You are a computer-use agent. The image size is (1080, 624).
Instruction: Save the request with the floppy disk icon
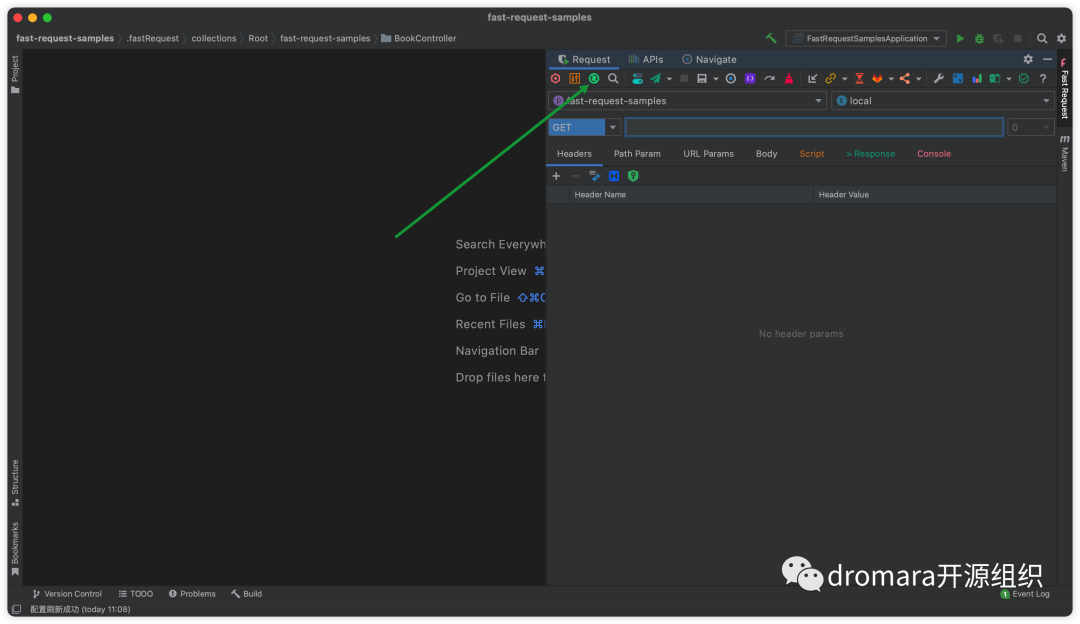pos(702,79)
